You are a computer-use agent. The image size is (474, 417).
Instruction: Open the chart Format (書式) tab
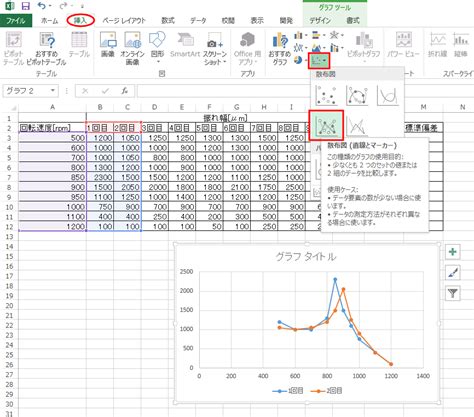tap(353, 21)
